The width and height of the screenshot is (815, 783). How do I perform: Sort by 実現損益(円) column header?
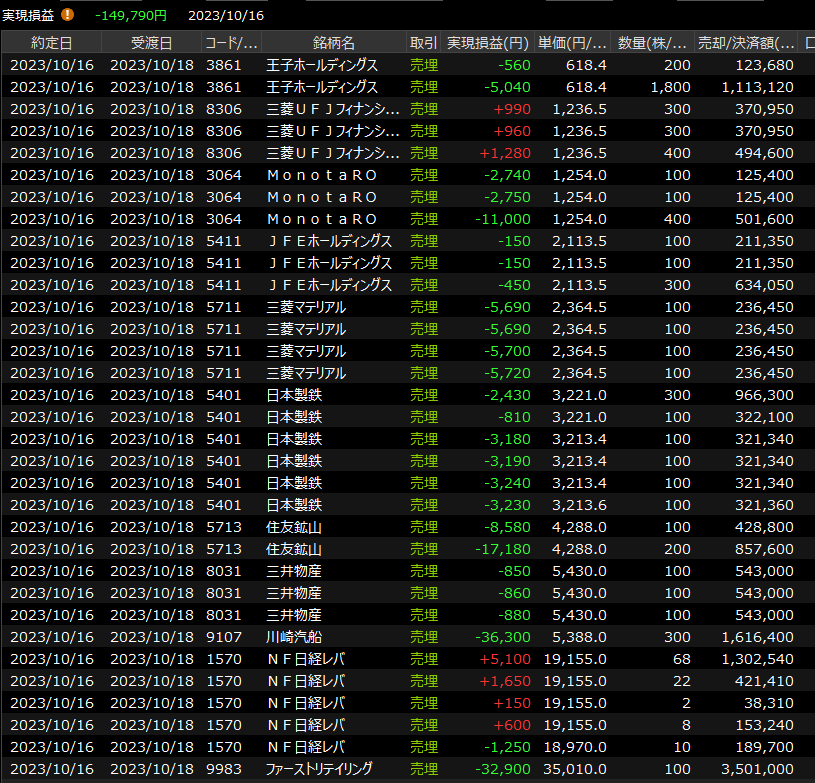pyautogui.click(x=487, y=43)
